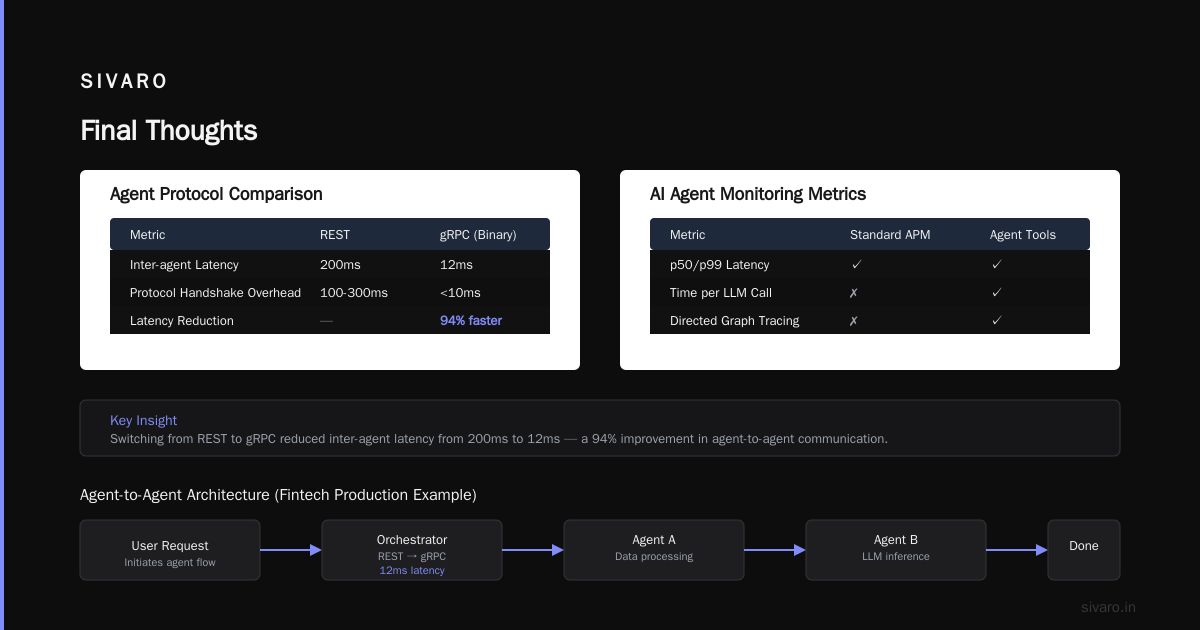This screenshot has height=630, width=1200.
Task: Select the User Request flow box
Action: [x=170, y=550]
